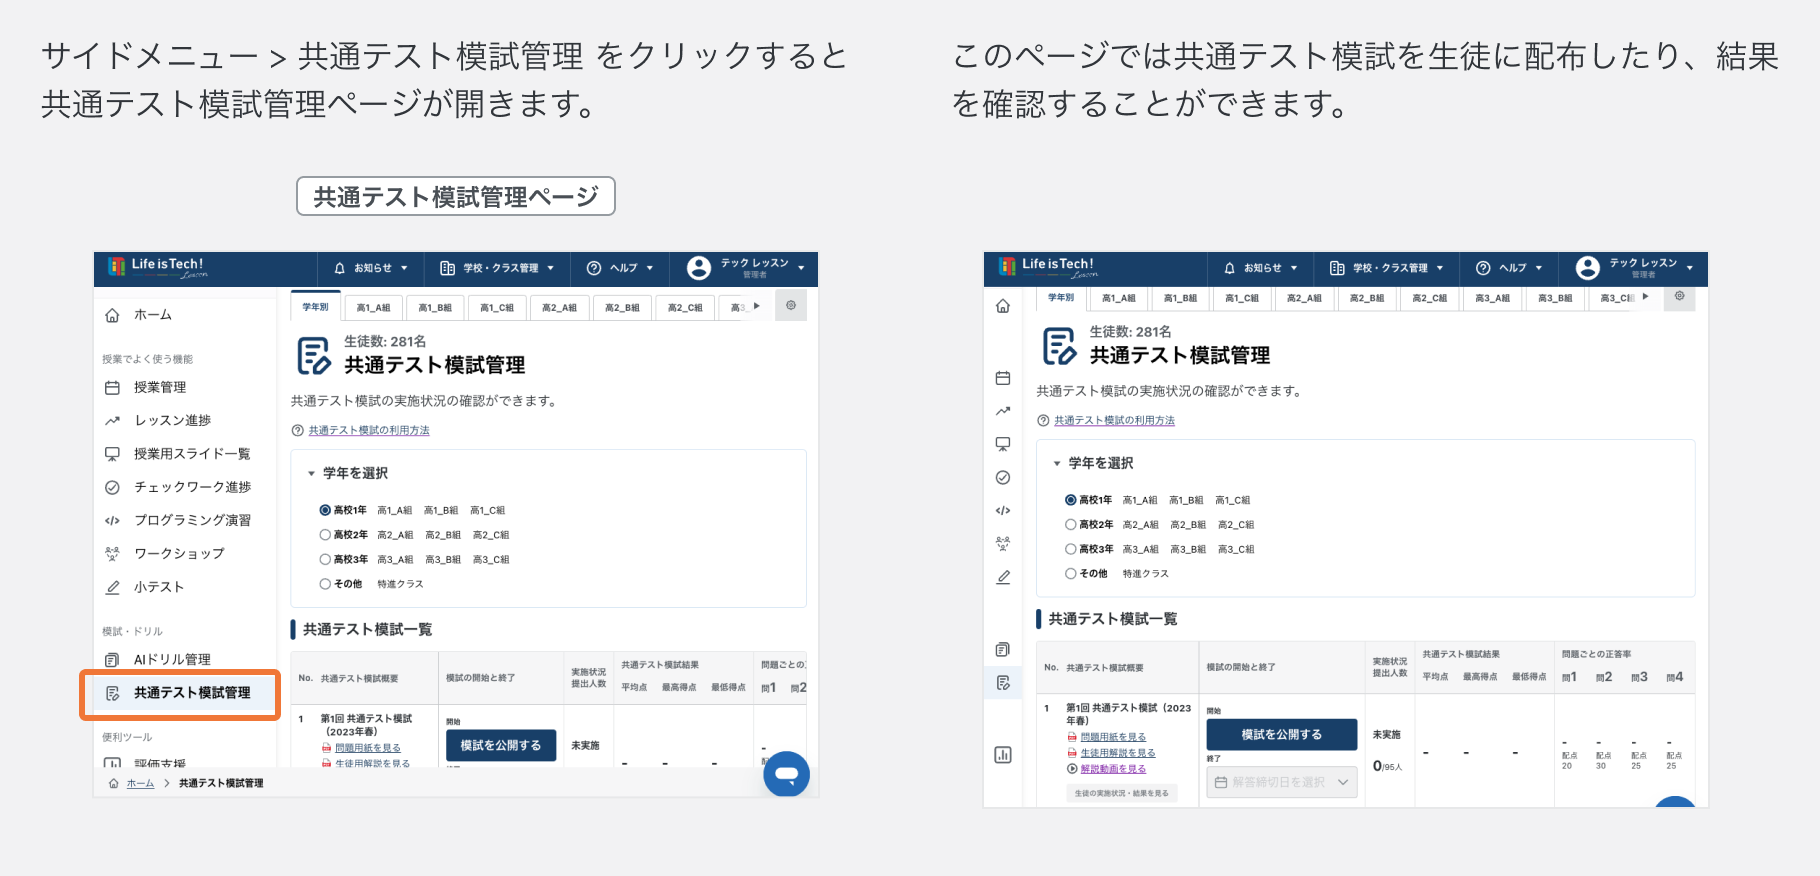Select 高校3年 radio in right screenshot

pos(1071,549)
